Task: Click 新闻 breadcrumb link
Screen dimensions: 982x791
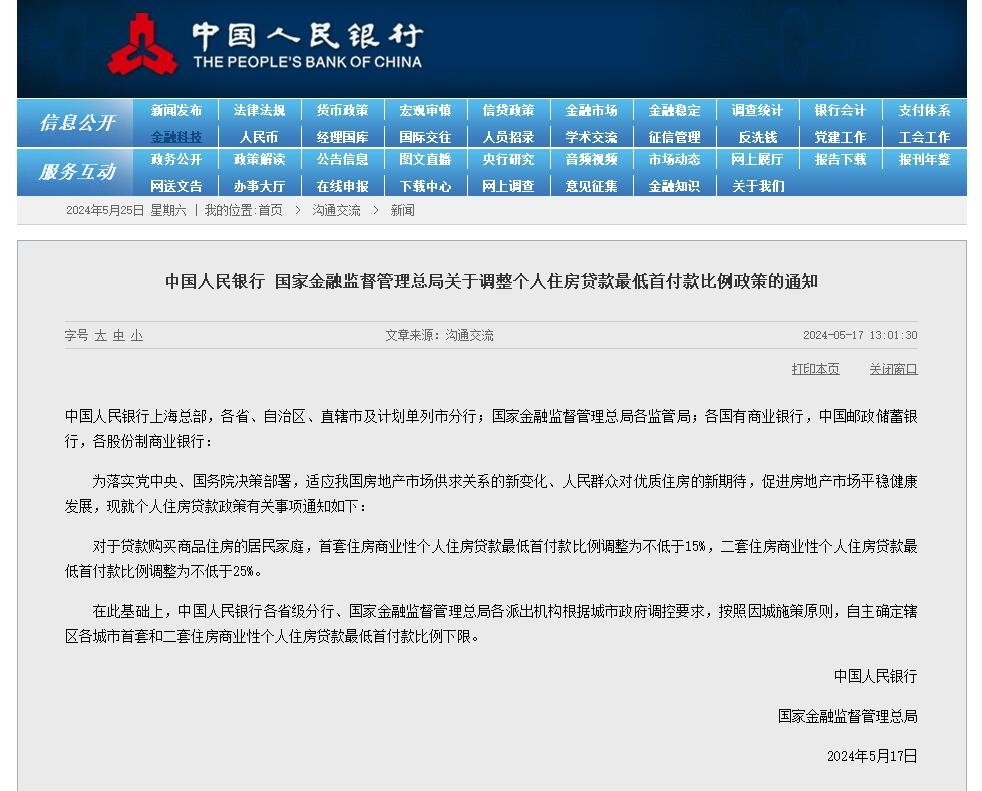Action: (x=402, y=210)
